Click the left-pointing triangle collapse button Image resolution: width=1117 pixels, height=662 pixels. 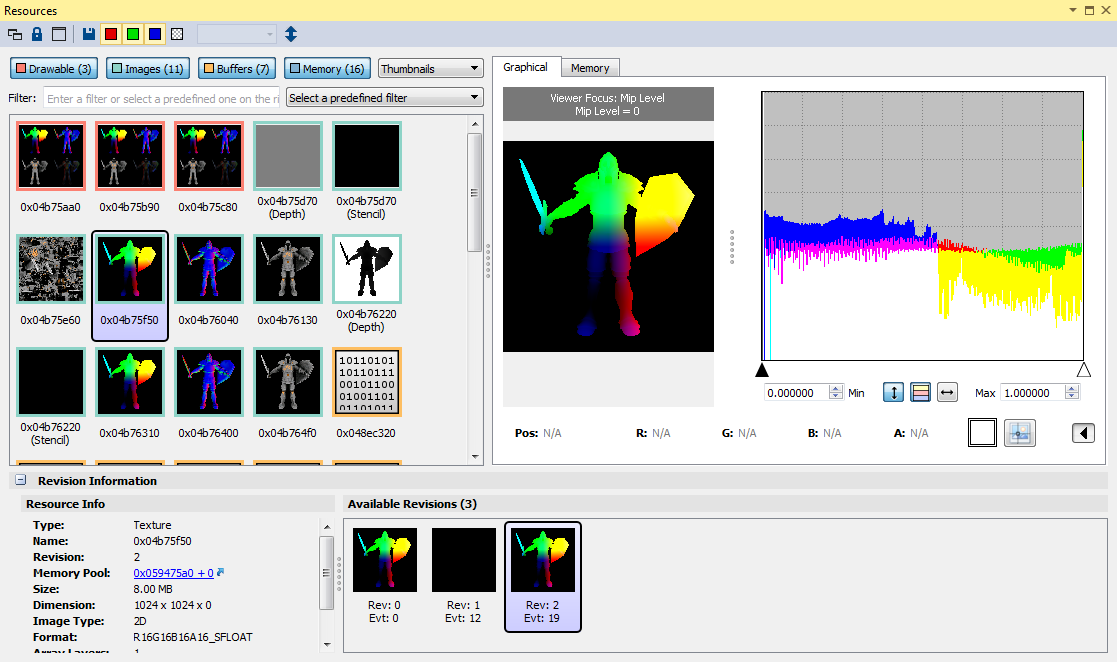point(1083,433)
